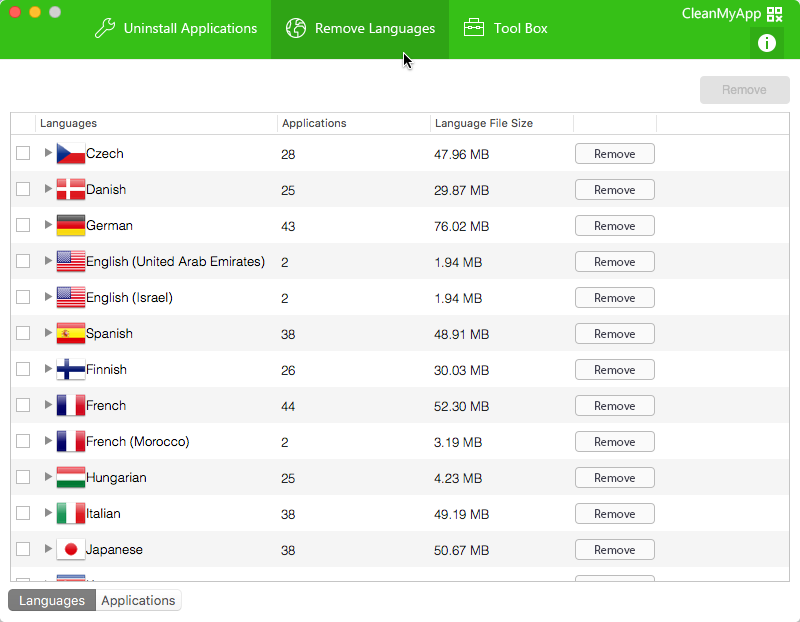Check the box next to Italian
Viewport: 800px width, 622px height.
click(23, 514)
